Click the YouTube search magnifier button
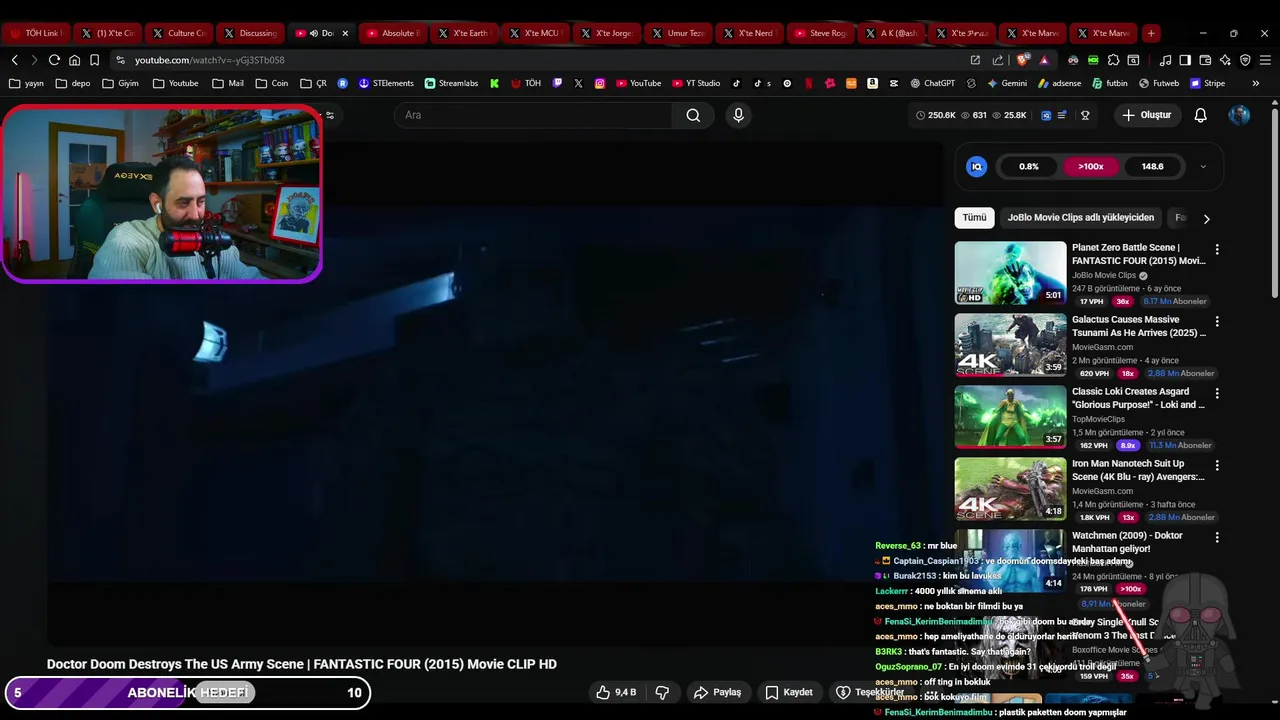The width and height of the screenshot is (1280, 720). 693,115
